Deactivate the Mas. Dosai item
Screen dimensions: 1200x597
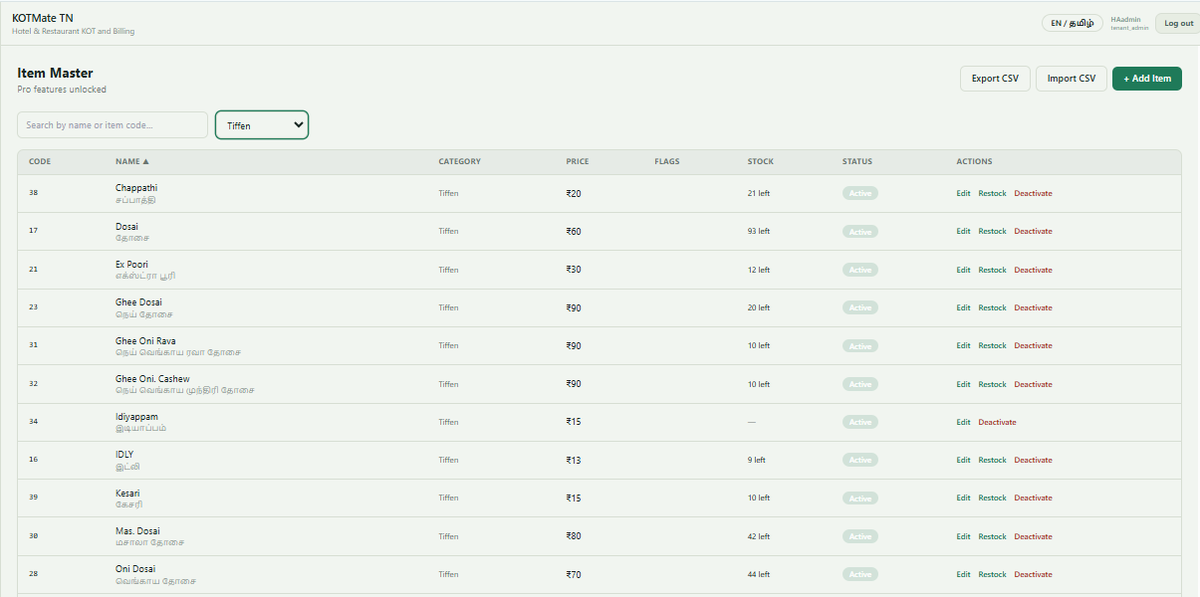coord(1033,537)
